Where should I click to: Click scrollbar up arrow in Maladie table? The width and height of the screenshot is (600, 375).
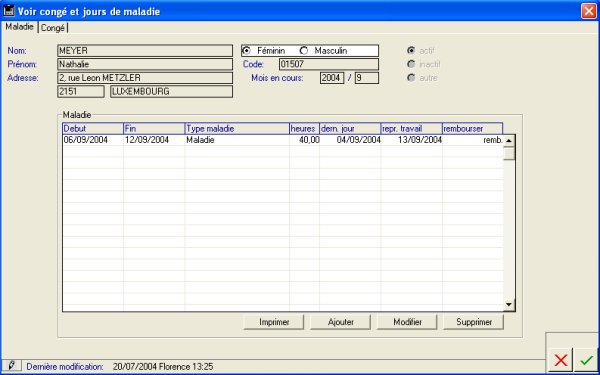point(509,140)
